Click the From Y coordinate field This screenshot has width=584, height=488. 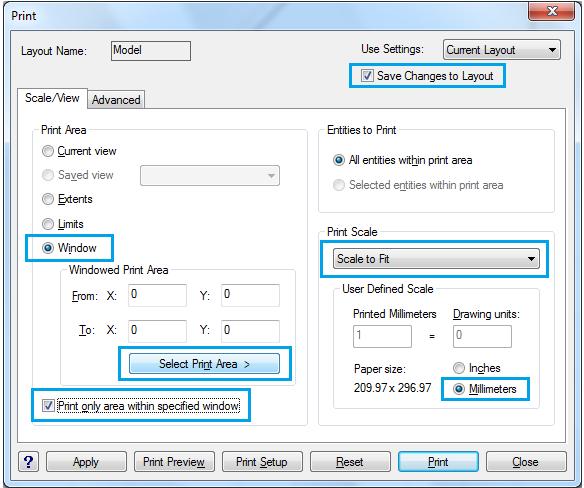250,295
